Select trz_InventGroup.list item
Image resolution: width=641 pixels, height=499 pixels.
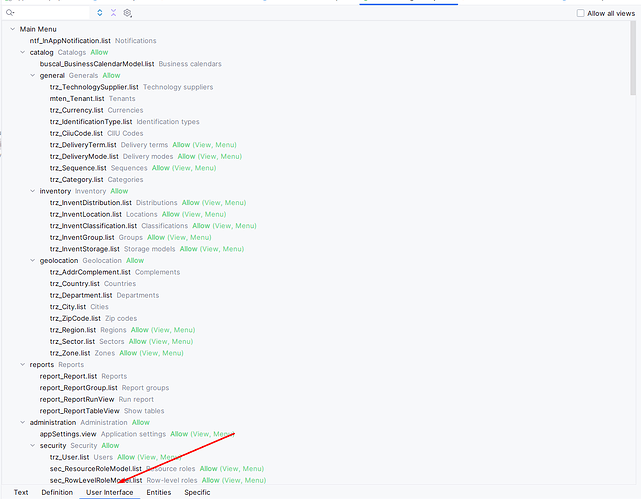tap(82, 237)
